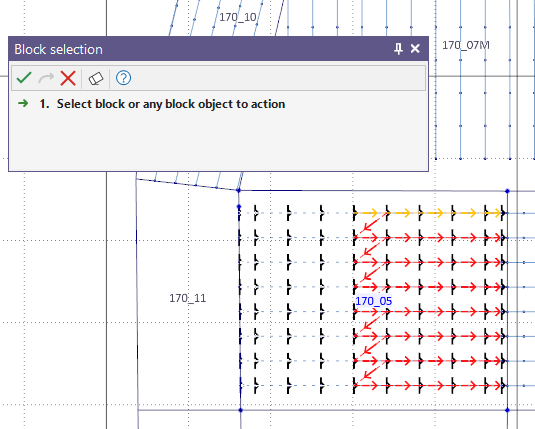Viewport: 535px width, 429px height.
Task: Click the green step arrow indicator
Action: 23,103
